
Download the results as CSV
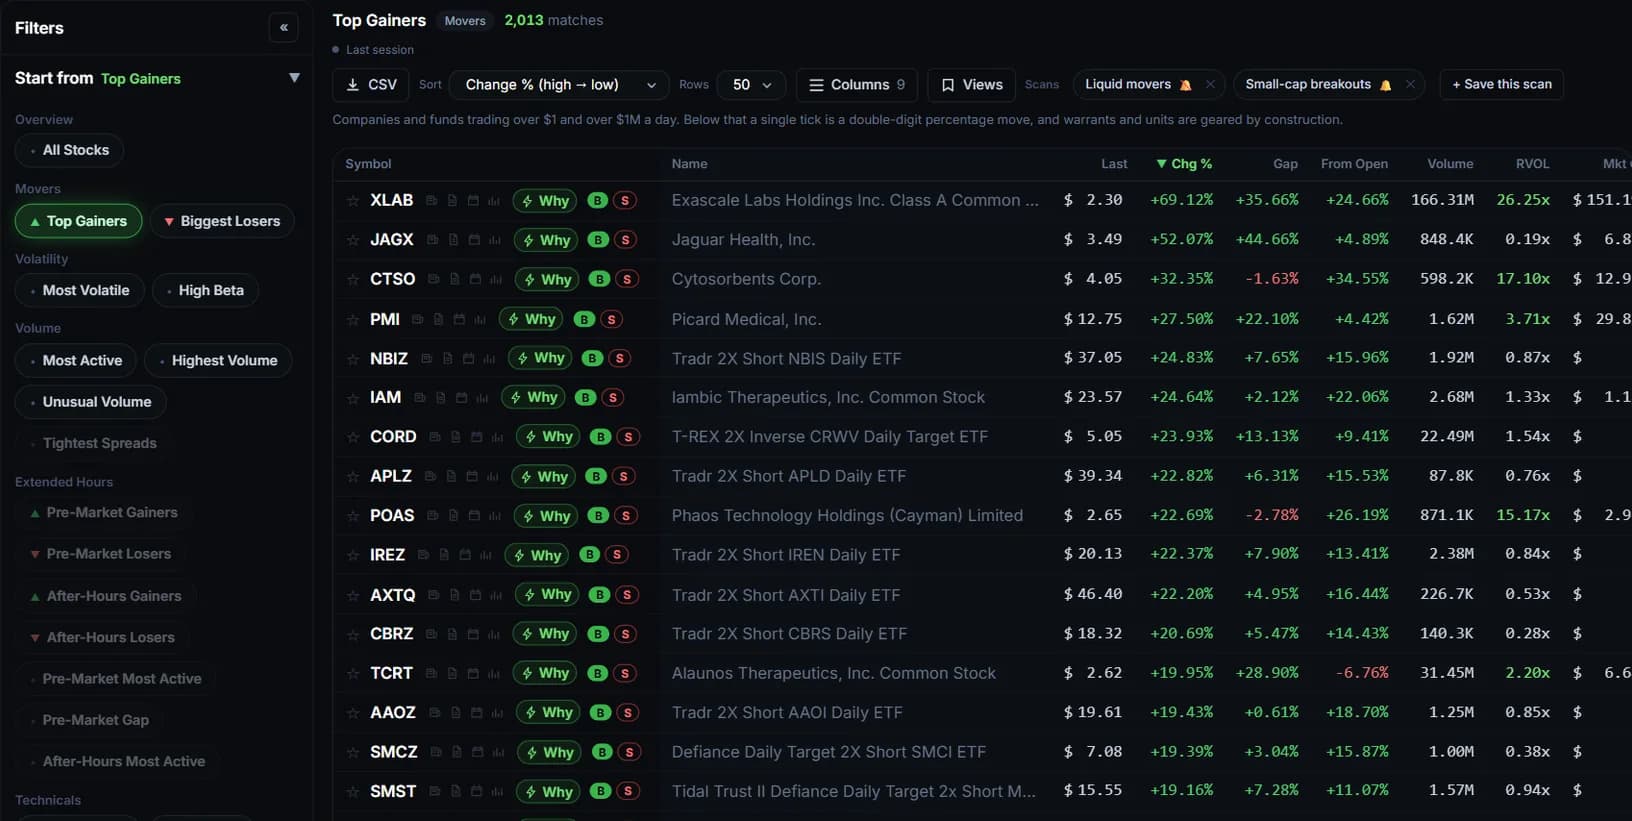(371, 85)
